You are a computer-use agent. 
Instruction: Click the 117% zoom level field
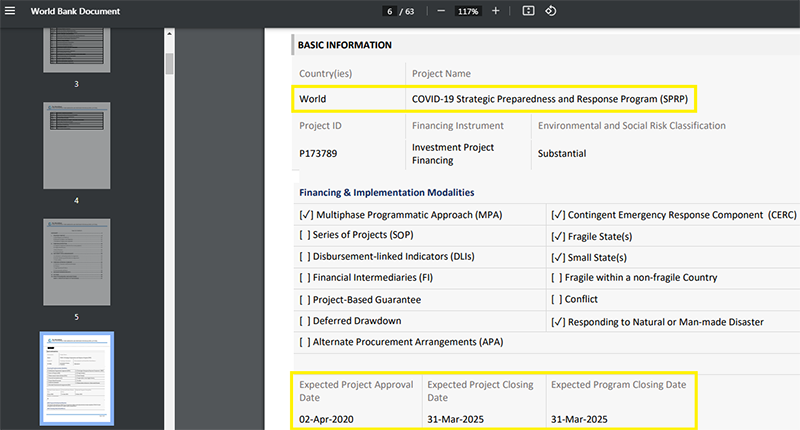tap(467, 11)
